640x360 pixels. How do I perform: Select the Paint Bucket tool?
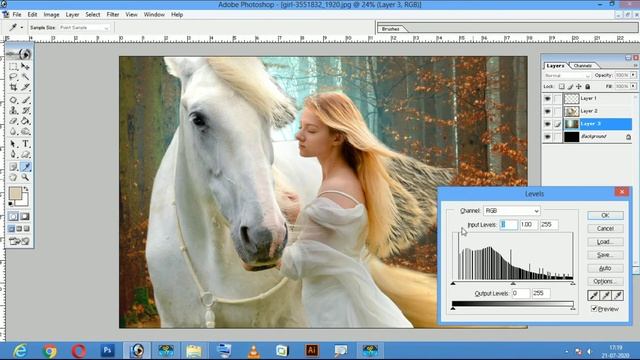pos(25,121)
